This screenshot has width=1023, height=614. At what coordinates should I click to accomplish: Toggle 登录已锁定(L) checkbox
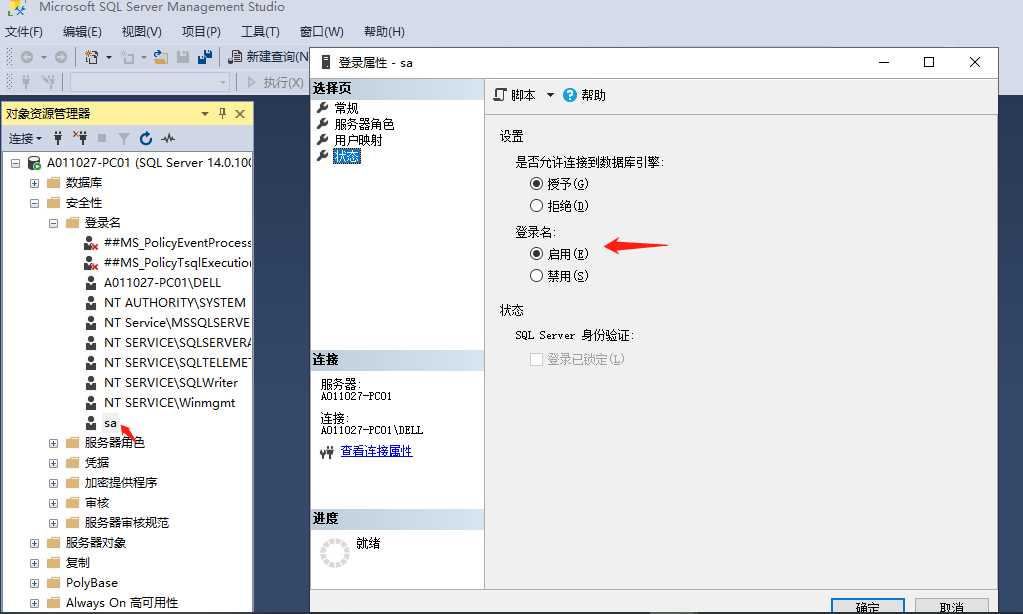coord(536,360)
